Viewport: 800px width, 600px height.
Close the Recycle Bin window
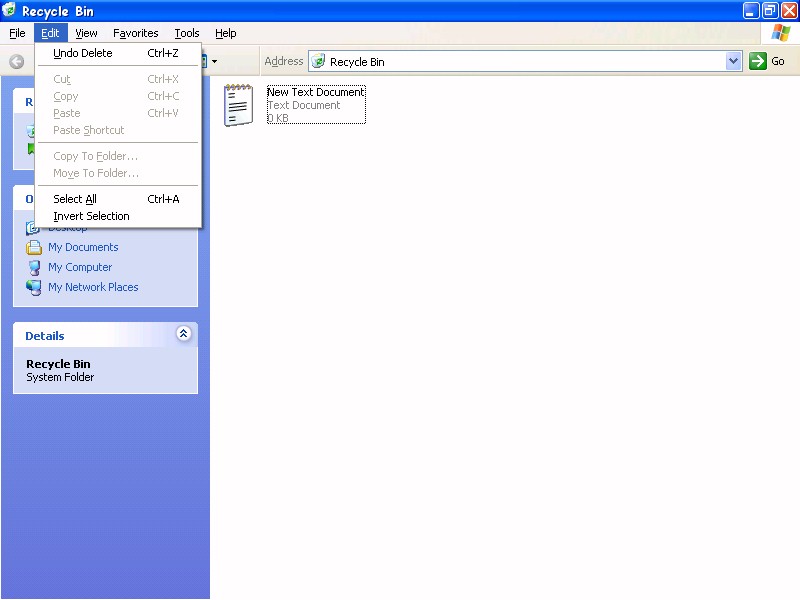[x=789, y=10]
